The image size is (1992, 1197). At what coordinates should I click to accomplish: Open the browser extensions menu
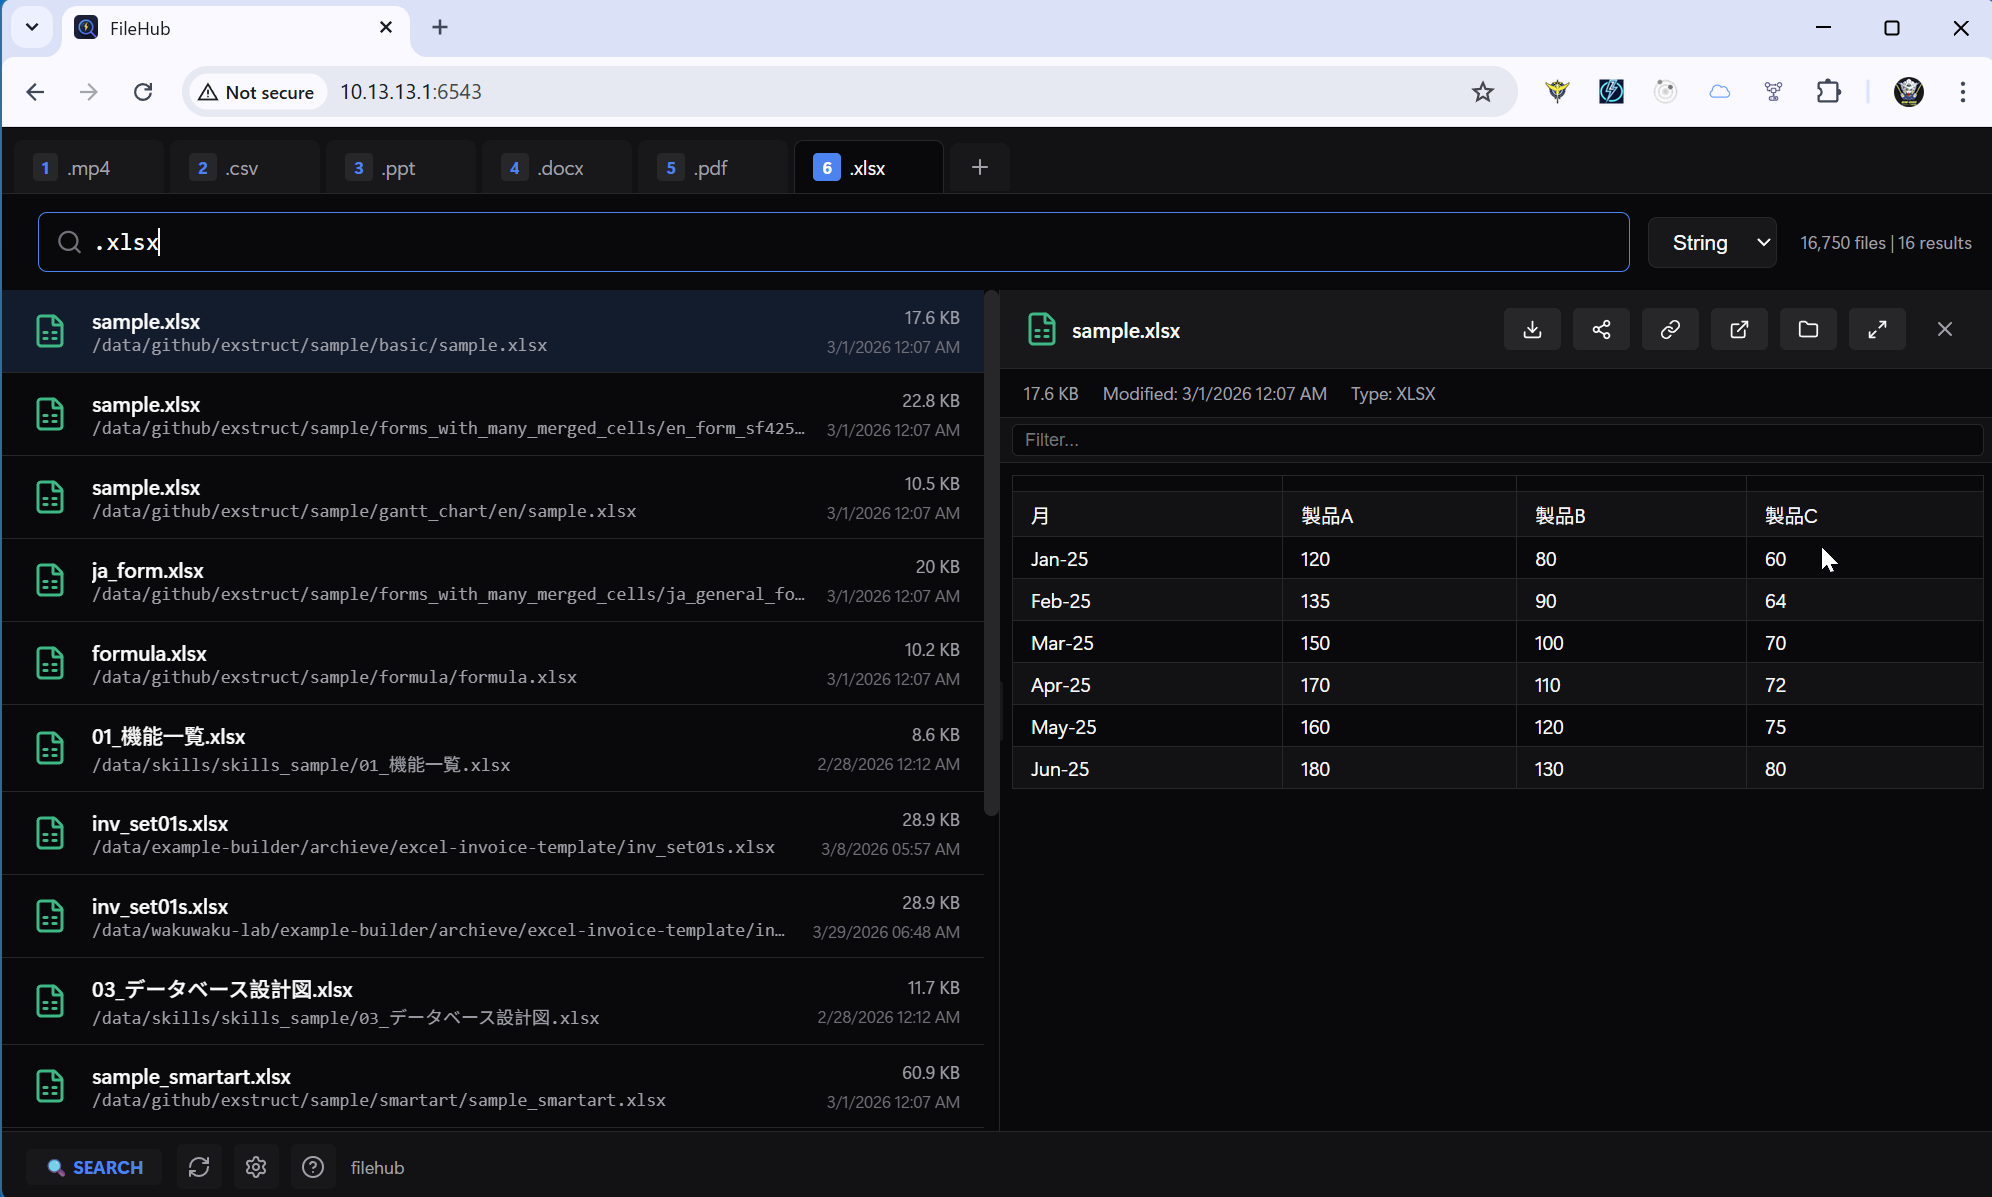click(x=1829, y=91)
